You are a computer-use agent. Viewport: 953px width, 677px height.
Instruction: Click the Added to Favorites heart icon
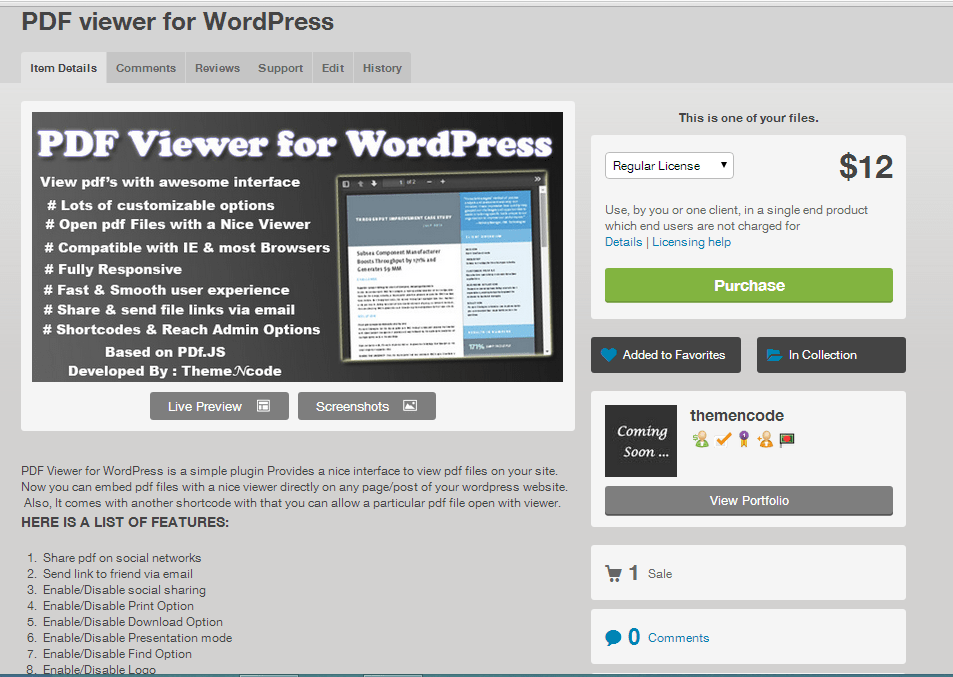pyautogui.click(x=608, y=355)
